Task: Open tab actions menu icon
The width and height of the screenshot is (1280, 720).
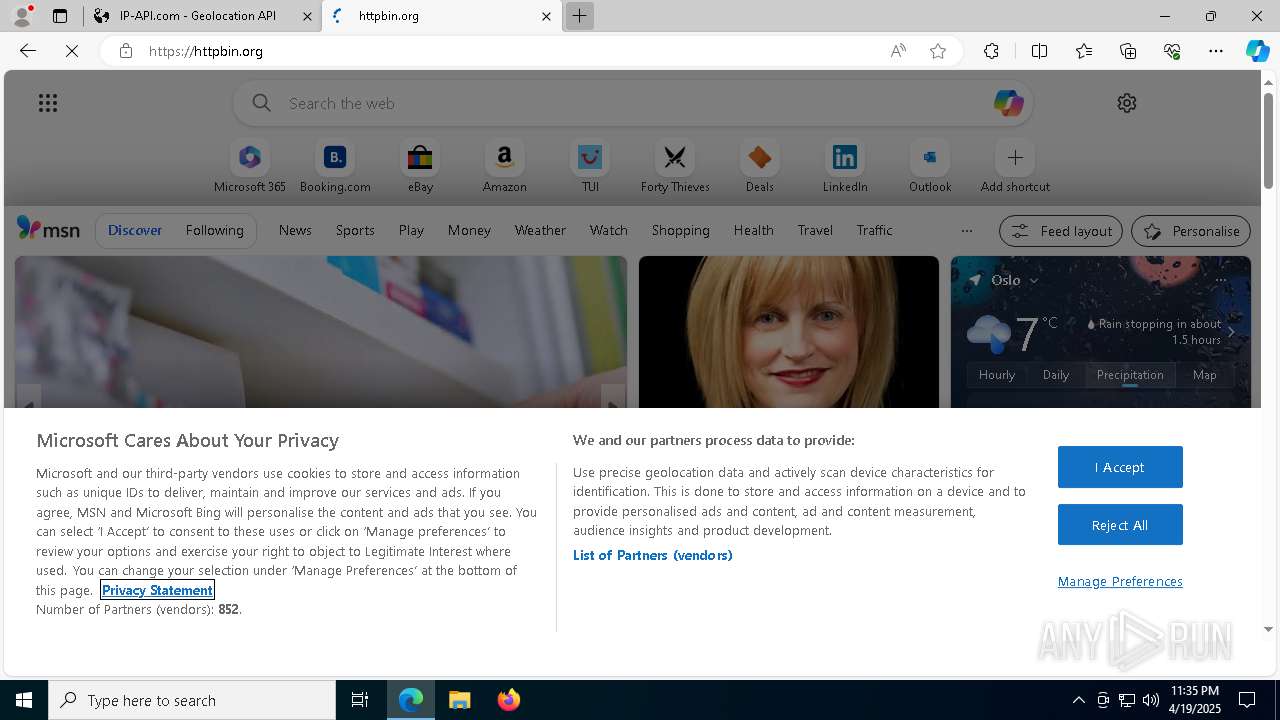Action: tap(60, 16)
